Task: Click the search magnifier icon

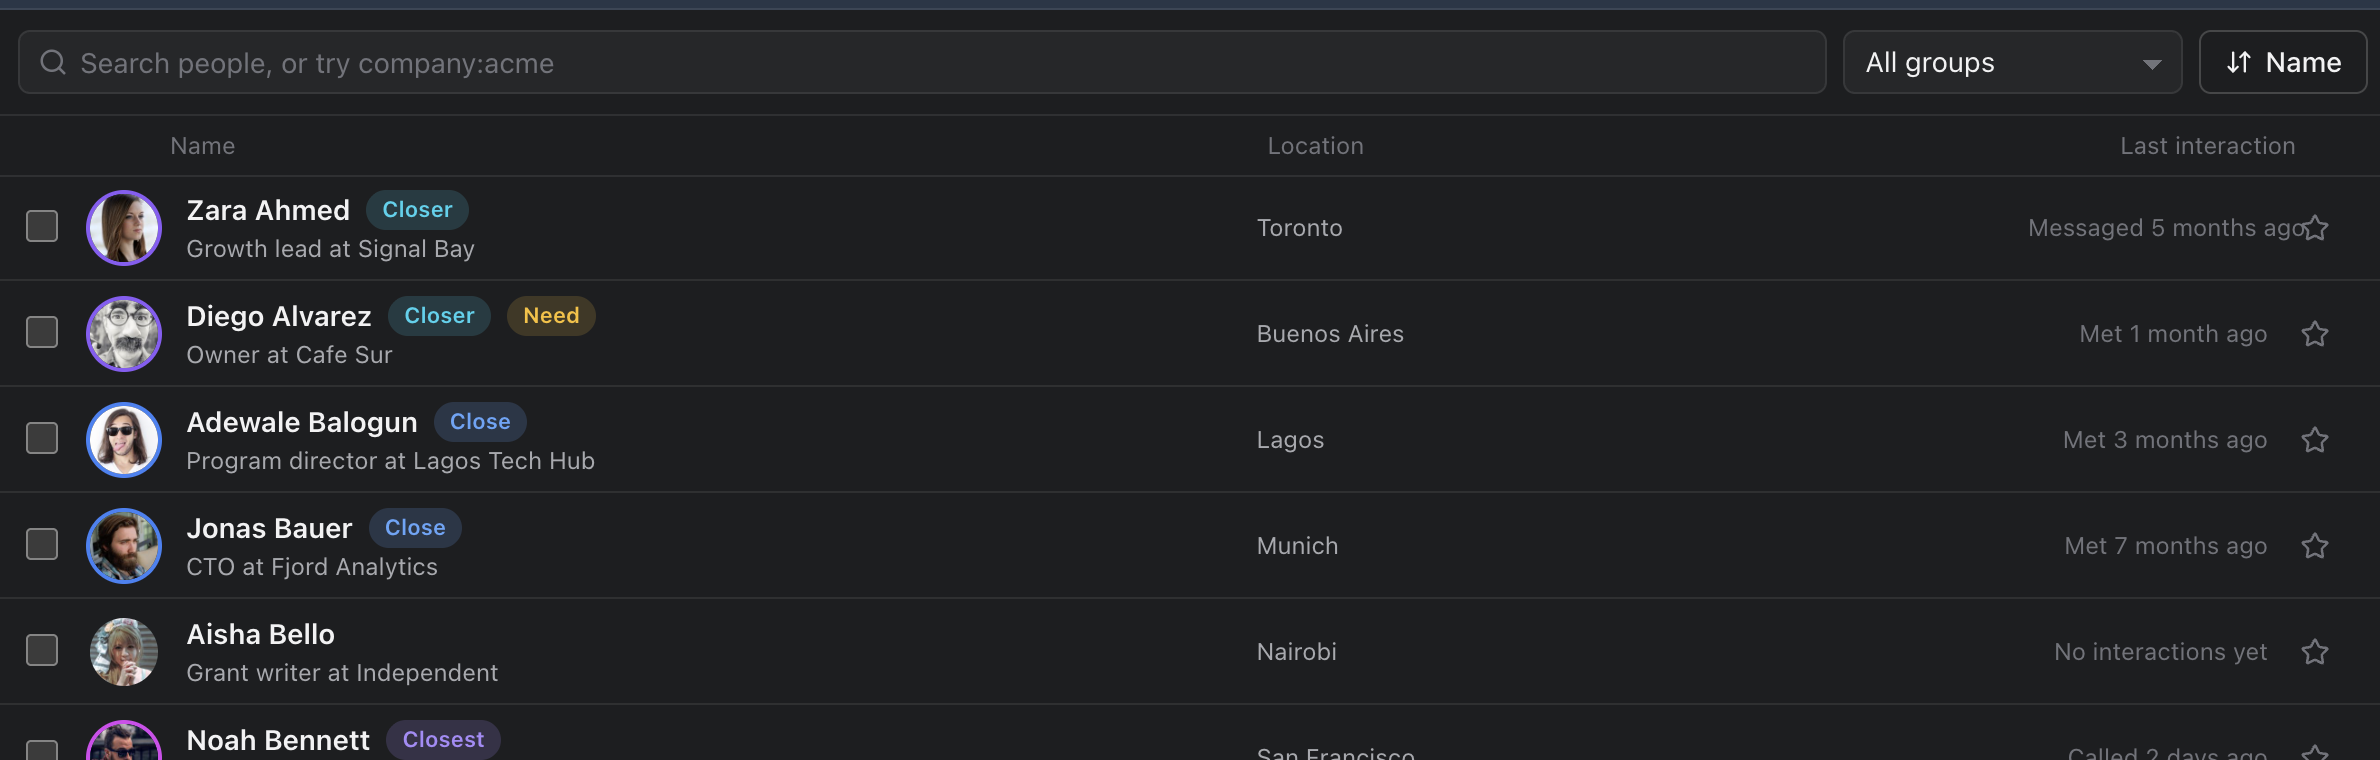Action: (53, 63)
